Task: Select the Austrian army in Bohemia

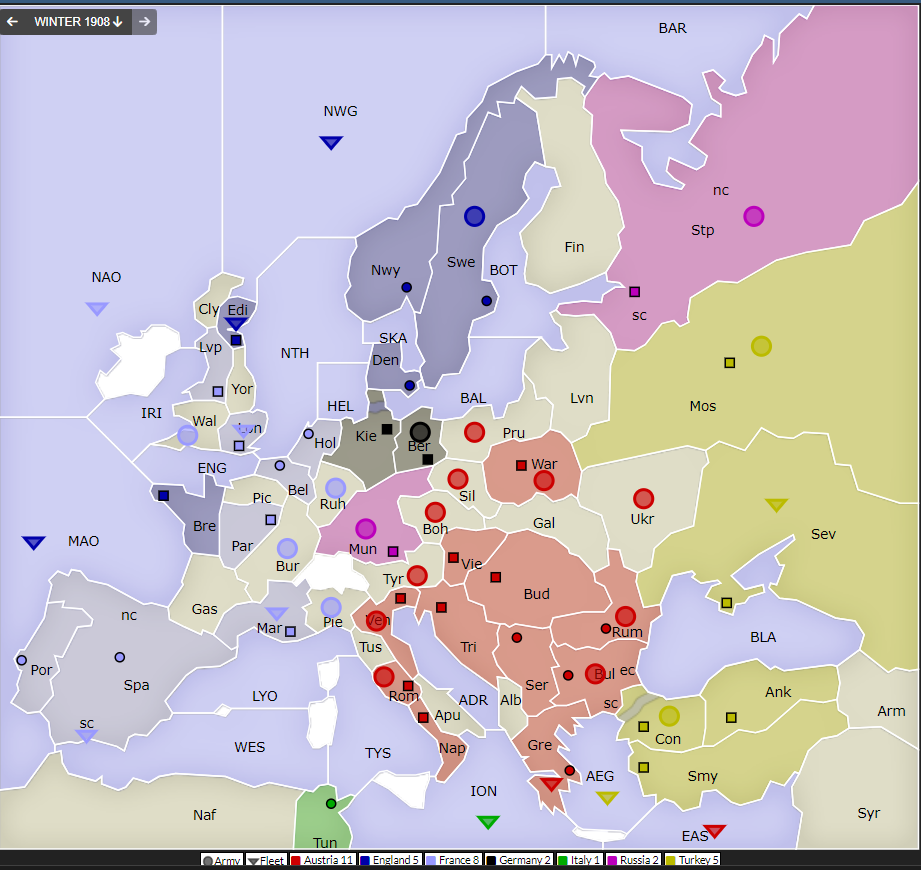Action: [435, 512]
